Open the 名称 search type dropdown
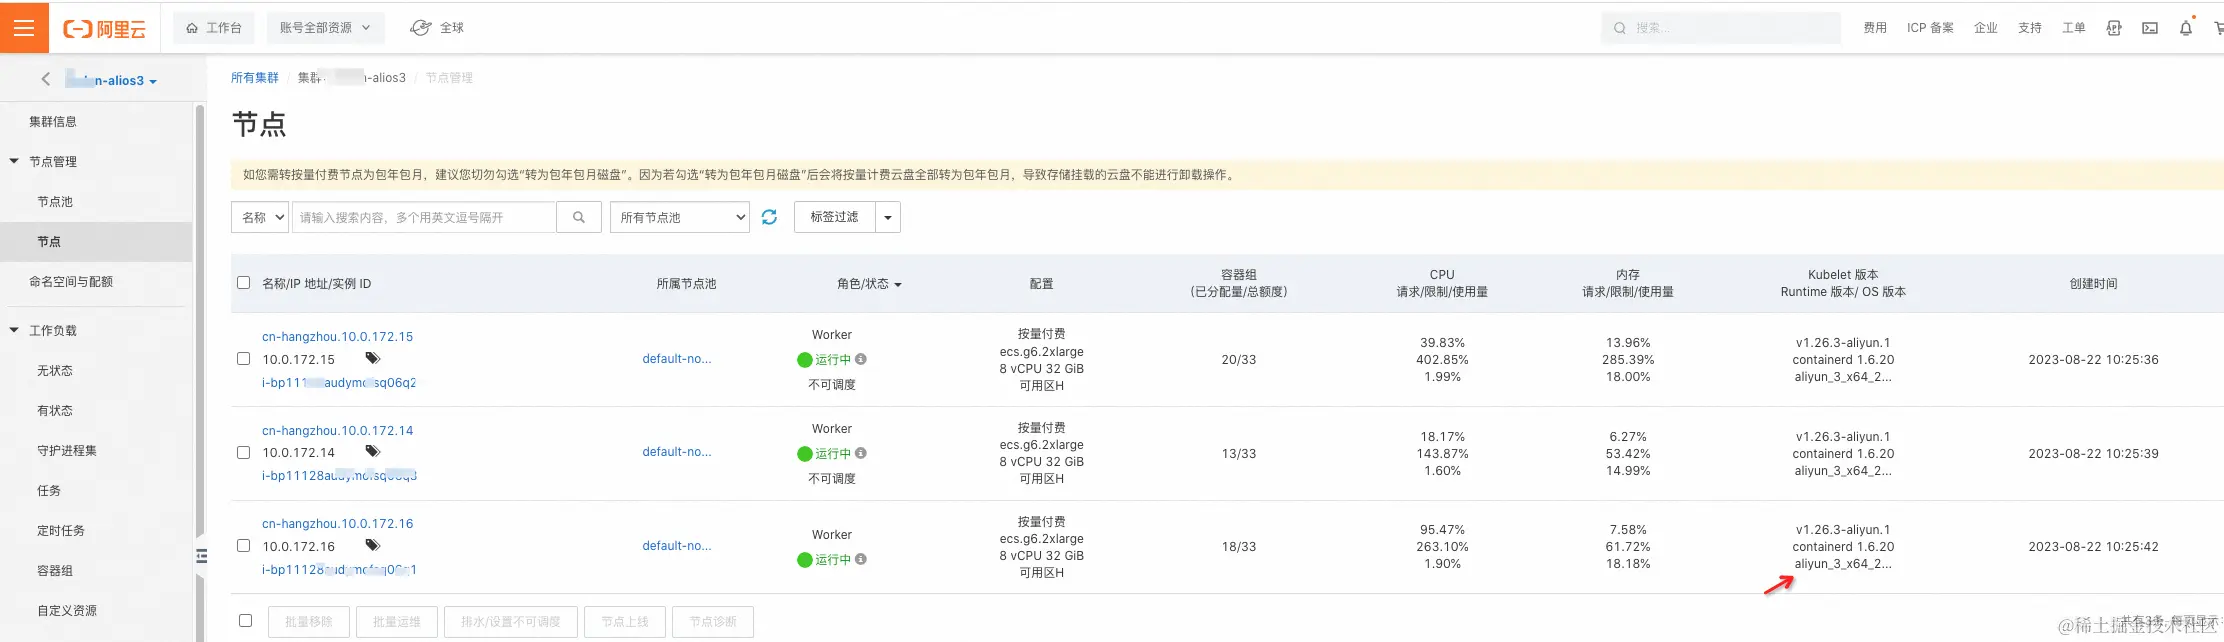Viewport: 2224px width, 642px height. (260, 217)
